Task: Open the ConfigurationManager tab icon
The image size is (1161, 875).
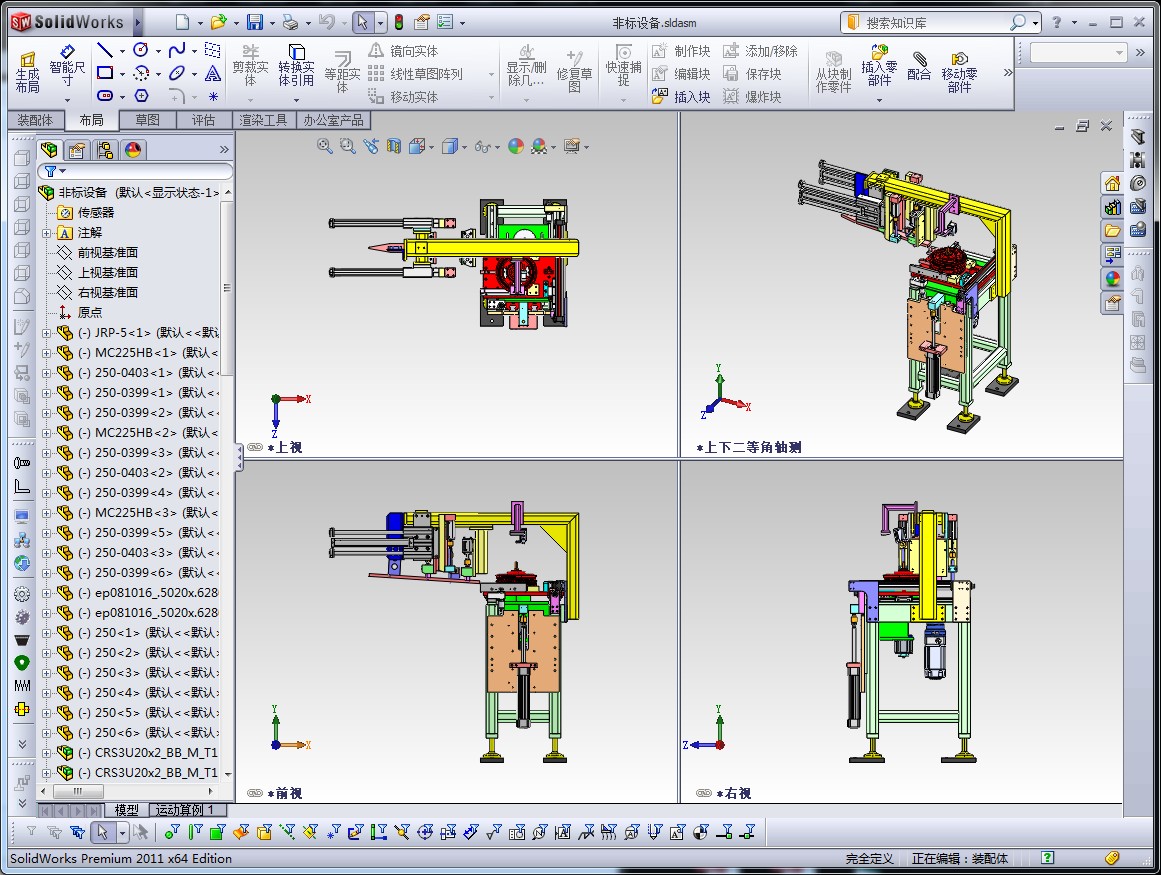Action: point(104,150)
